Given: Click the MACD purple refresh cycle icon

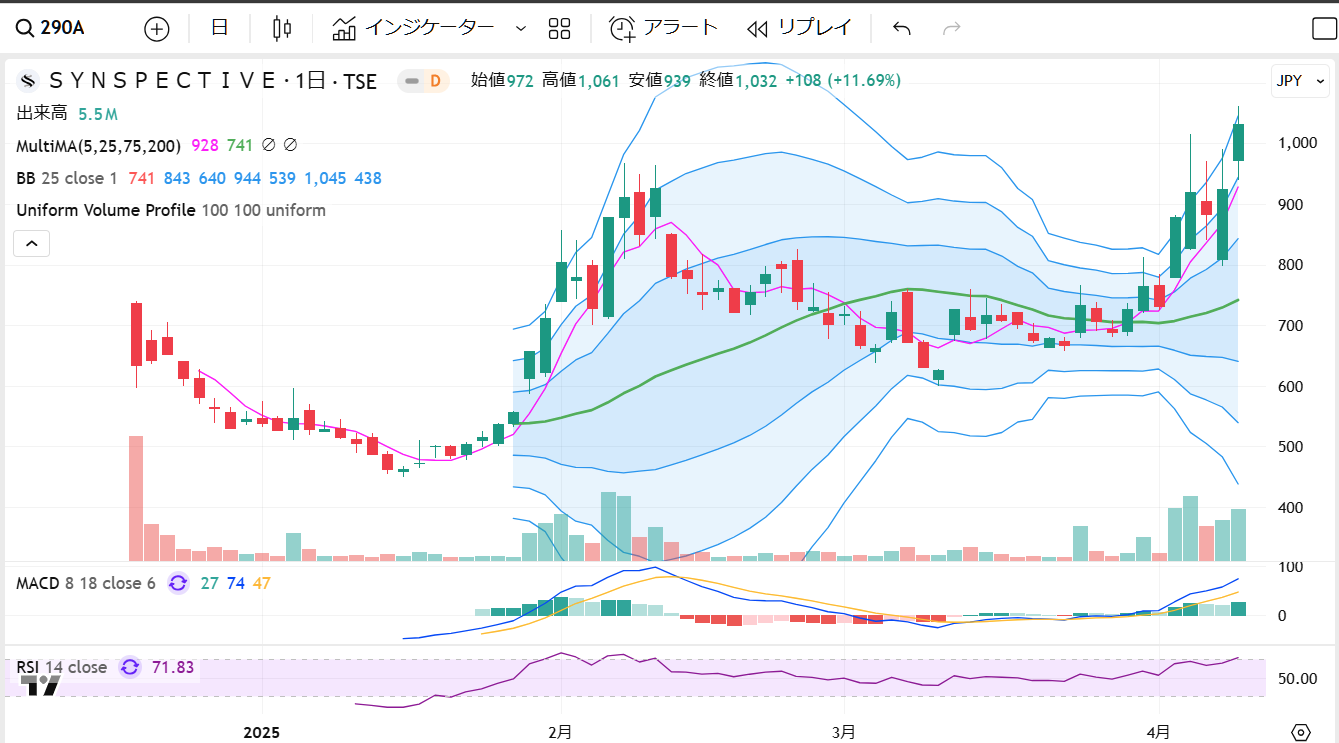Looking at the screenshot, I should tap(178, 583).
